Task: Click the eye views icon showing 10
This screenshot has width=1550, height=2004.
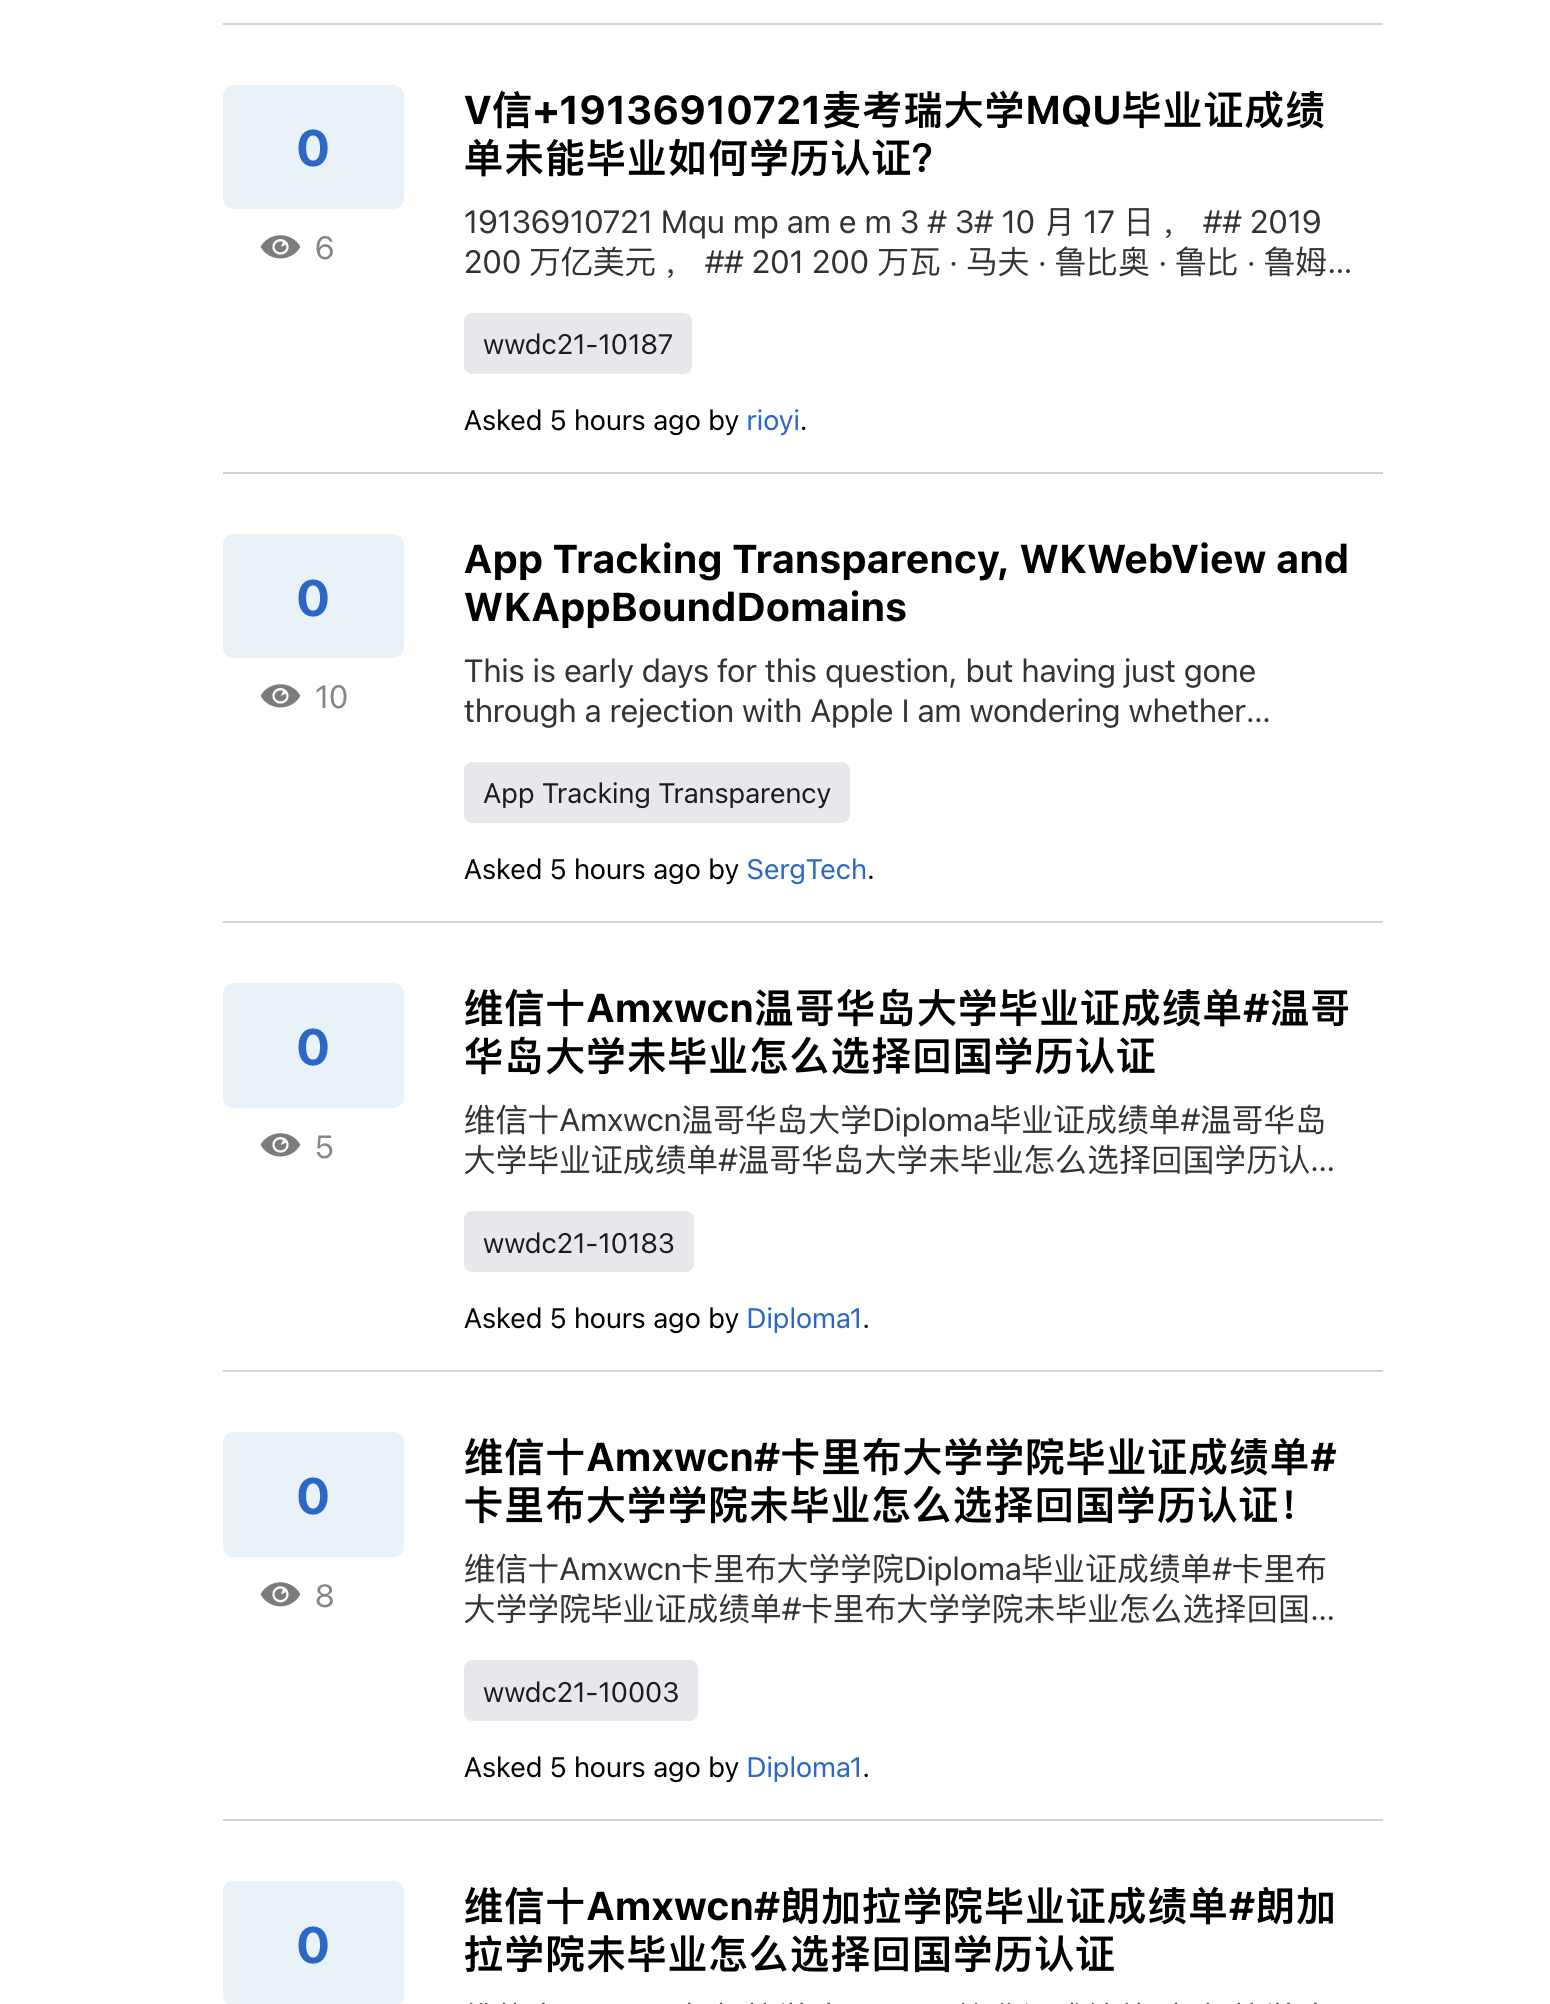Action: [x=280, y=696]
